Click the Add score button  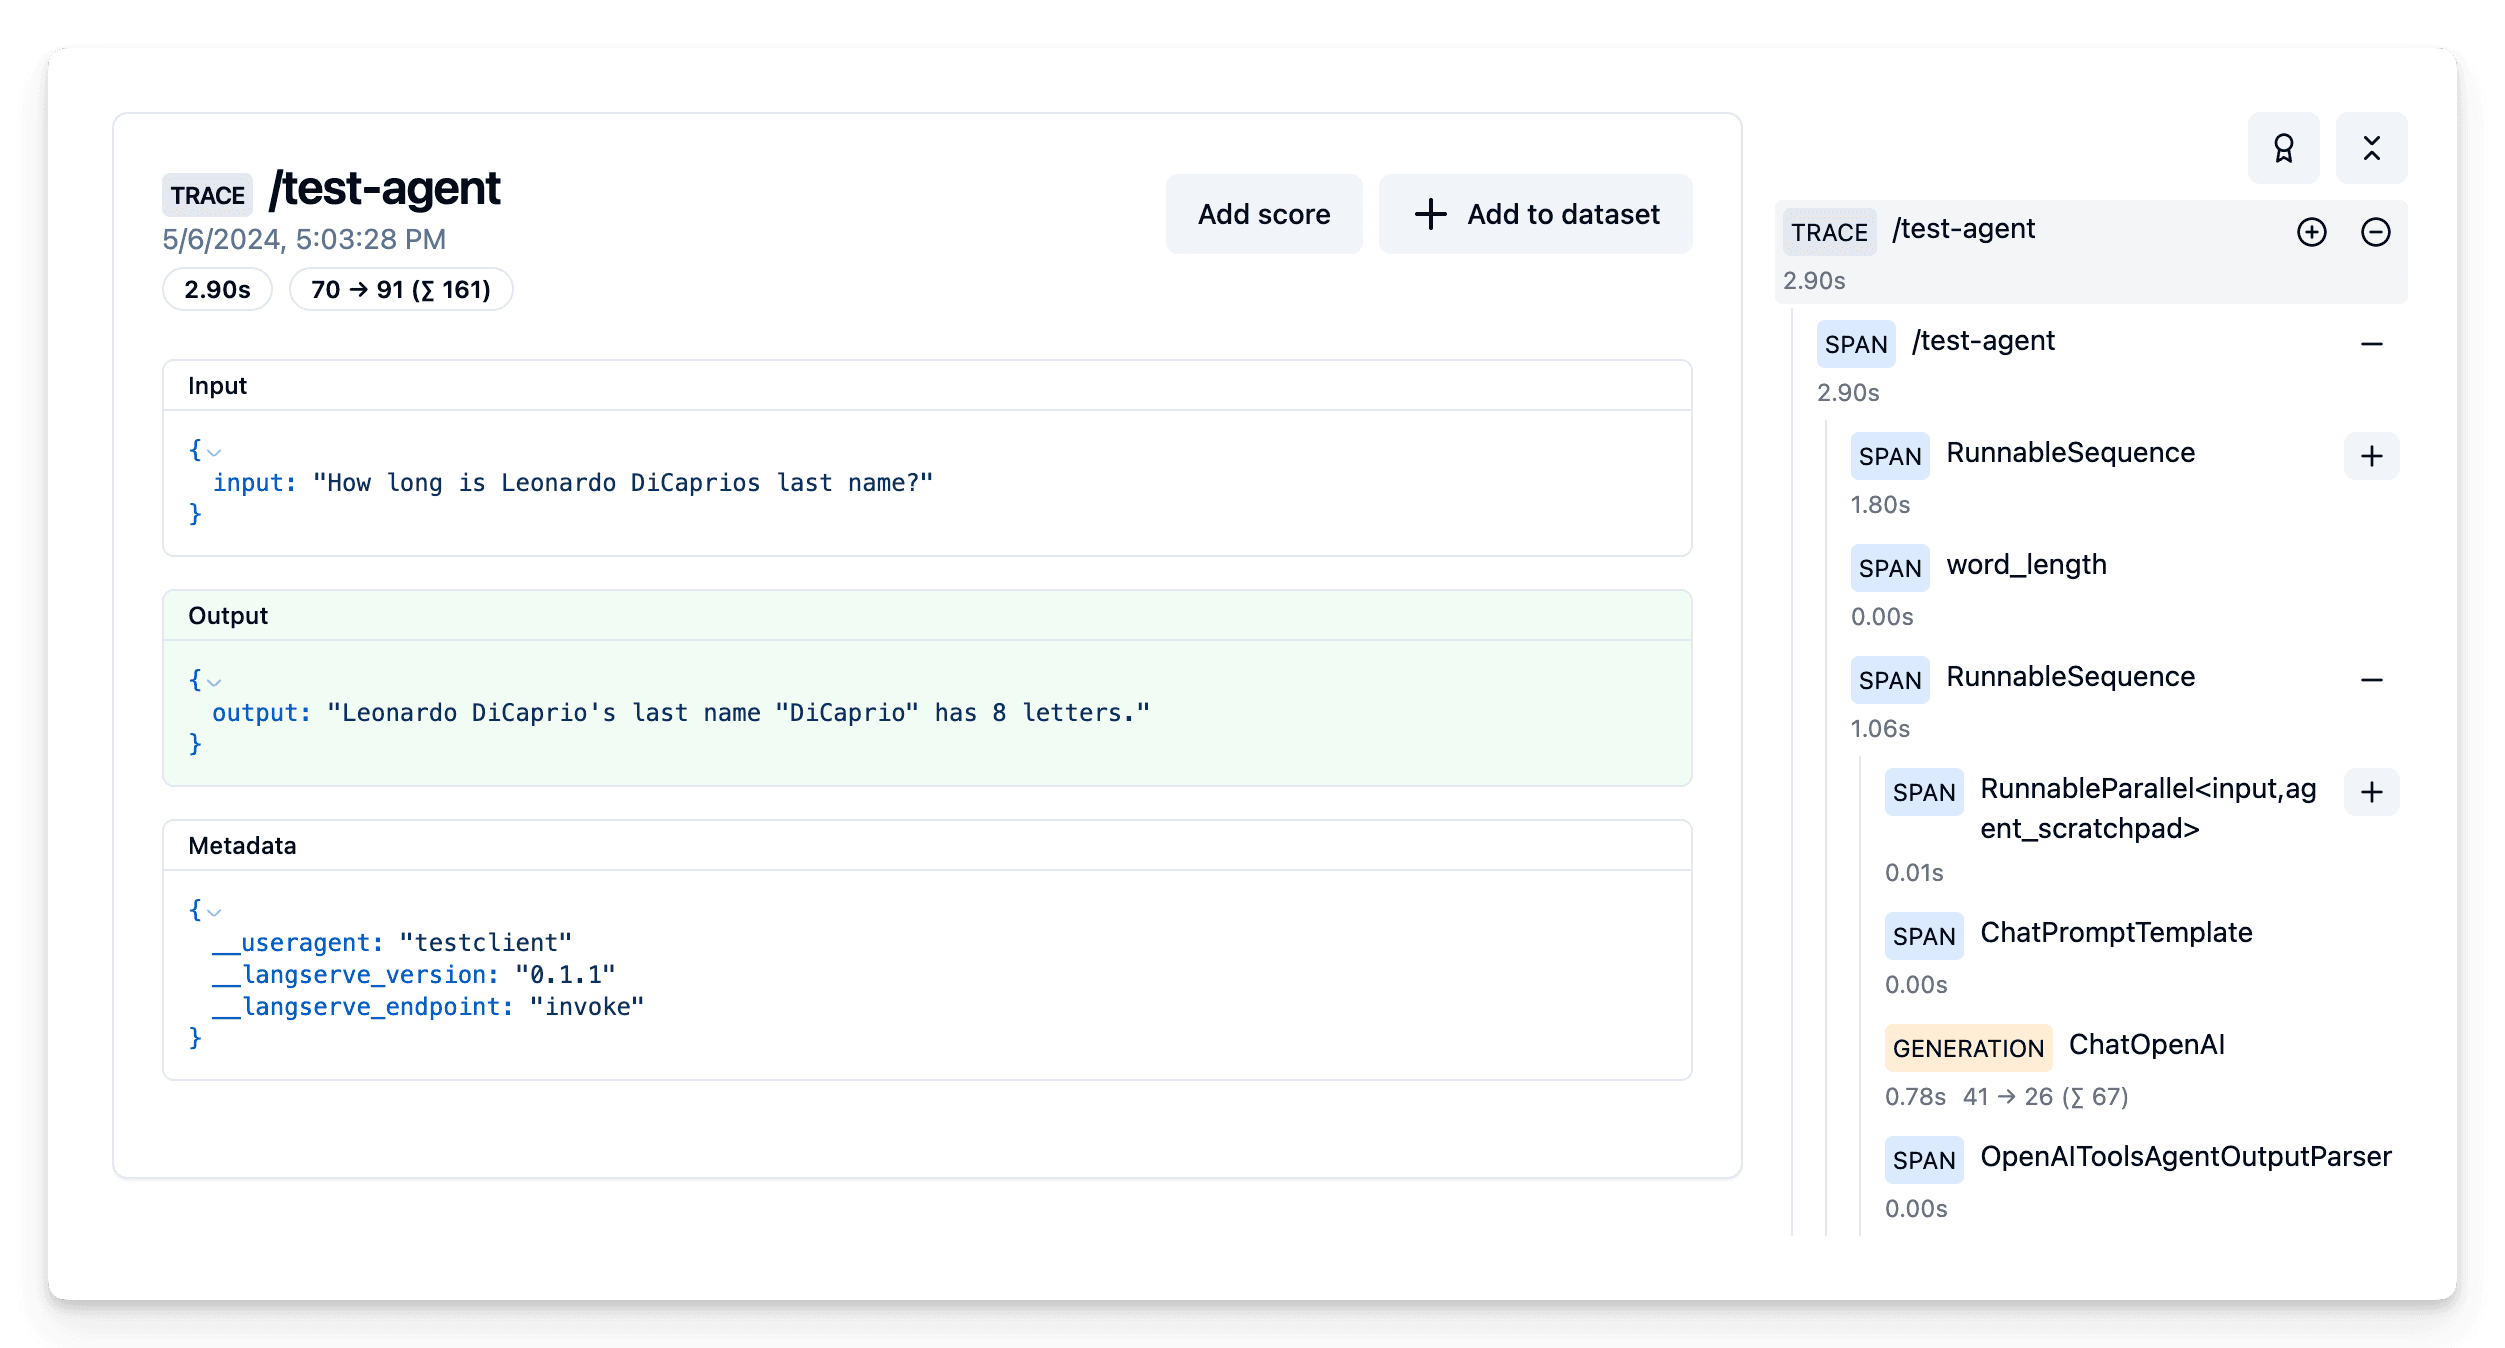1264,214
